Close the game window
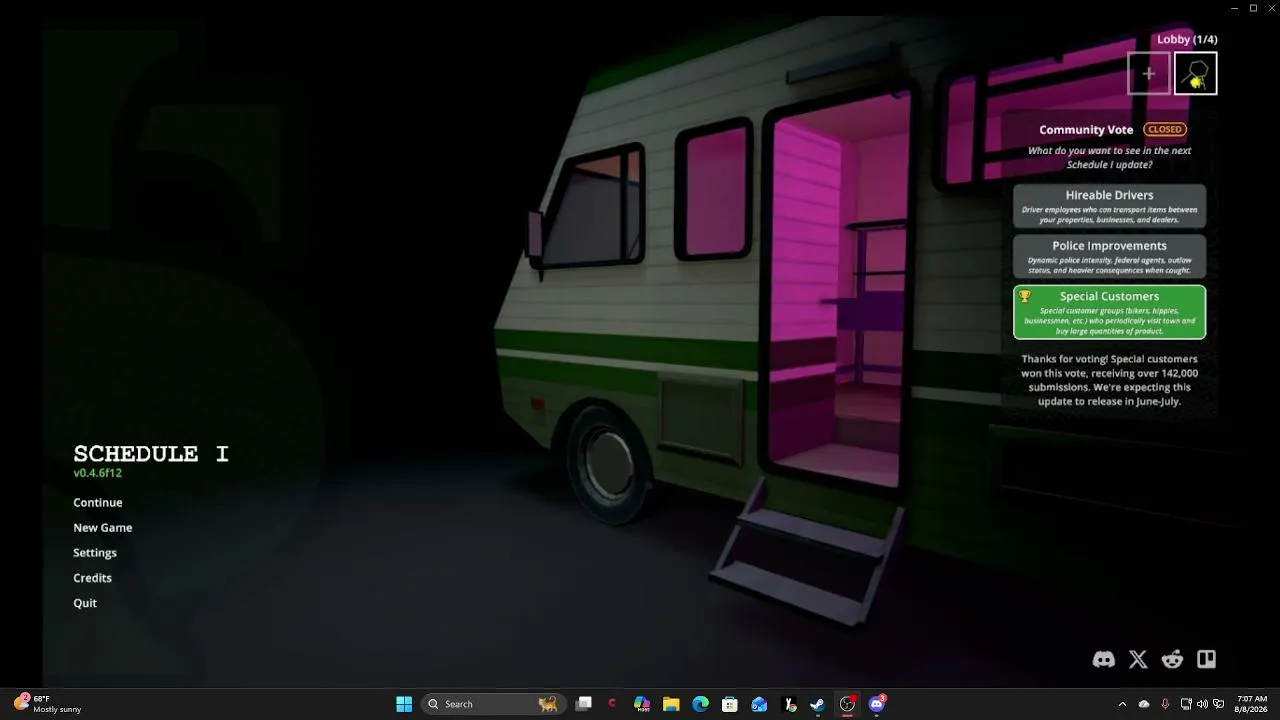 point(1271,8)
